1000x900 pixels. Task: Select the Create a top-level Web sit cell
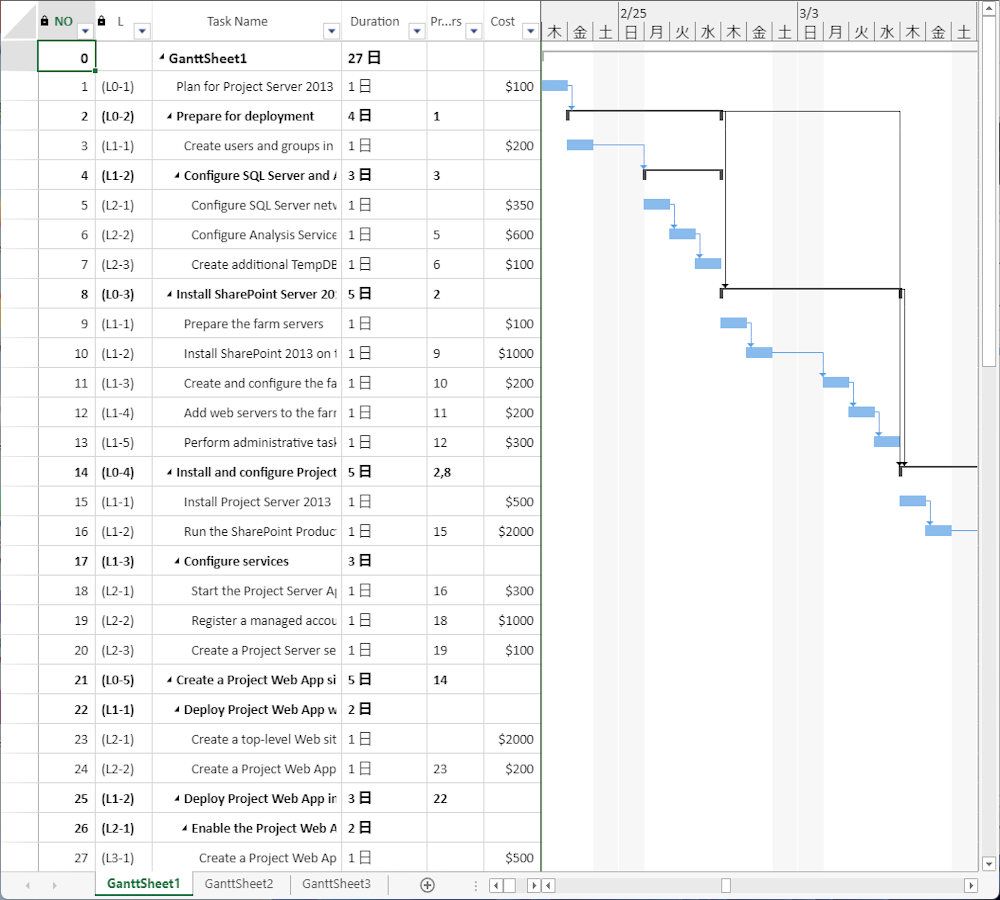[247, 739]
